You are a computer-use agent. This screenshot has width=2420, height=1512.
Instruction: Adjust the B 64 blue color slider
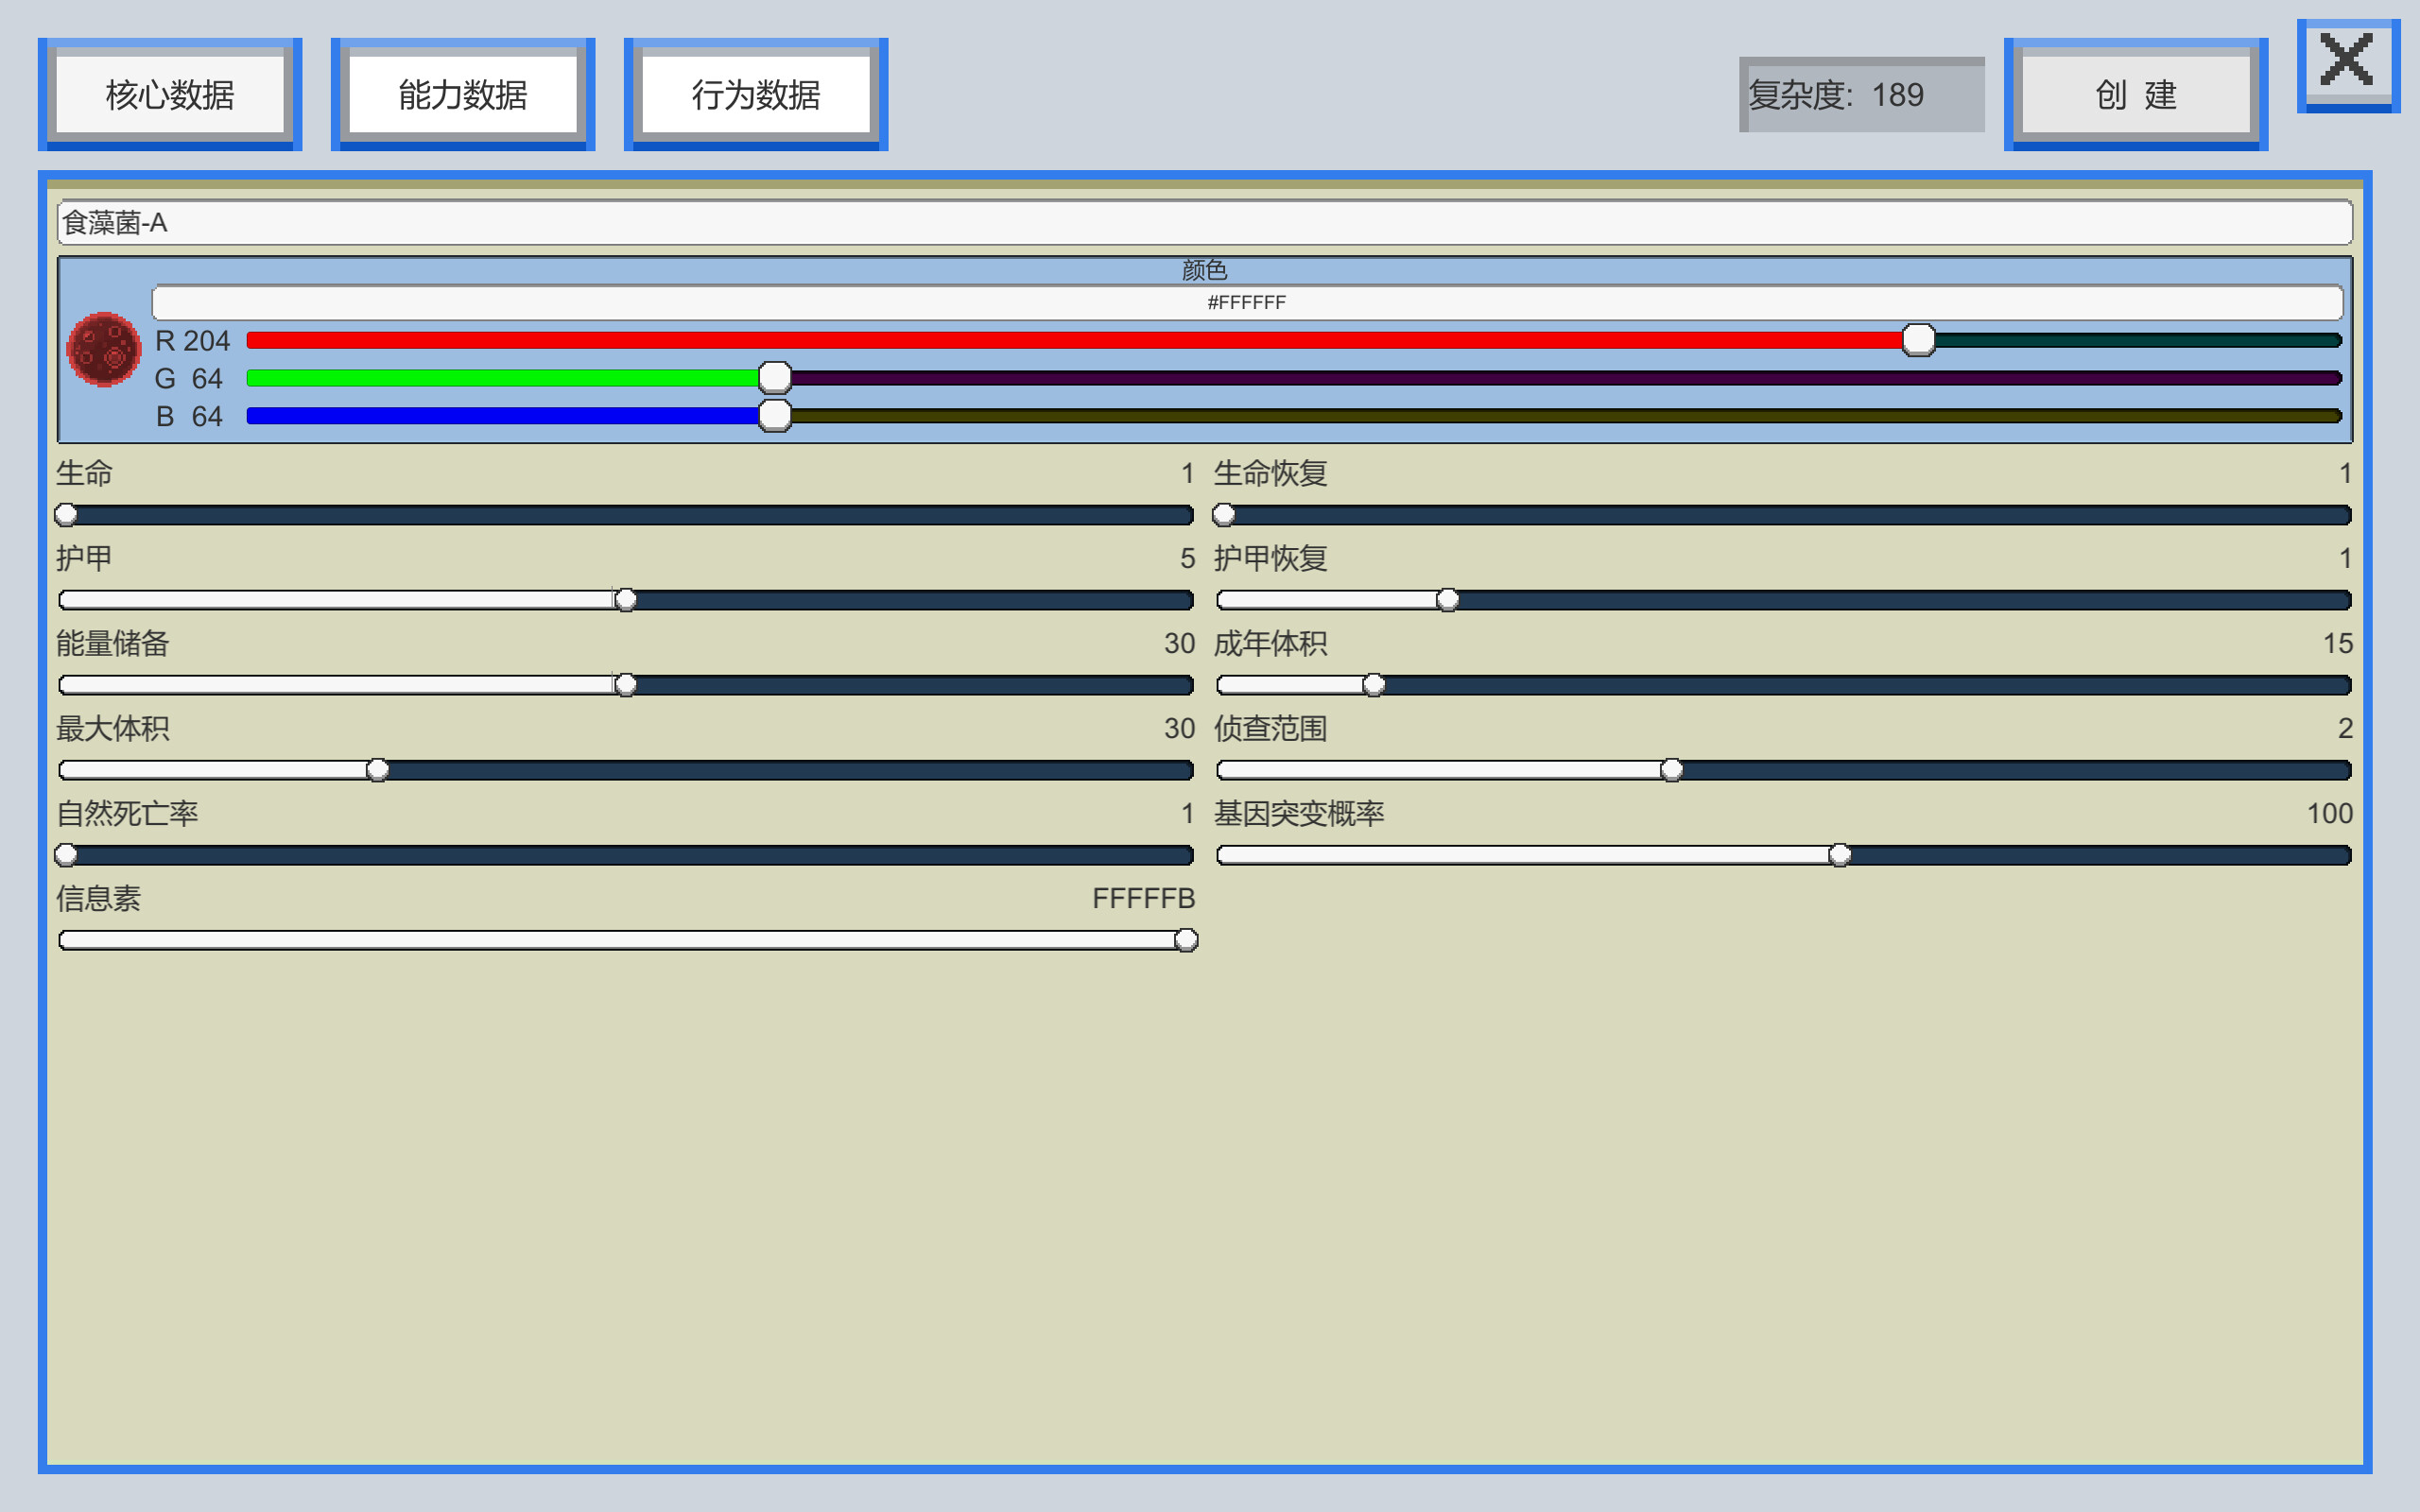tap(775, 415)
